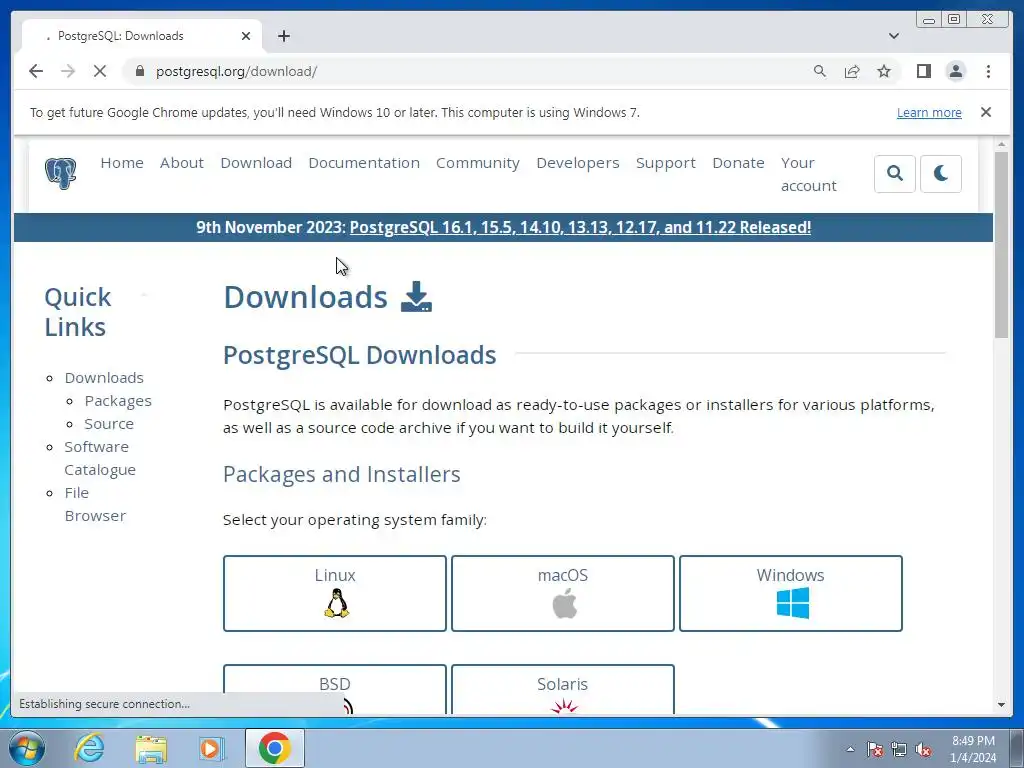Click the download icon beside Downloads heading
The height and width of the screenshot is (768, 1024).
tap(416, 296)
